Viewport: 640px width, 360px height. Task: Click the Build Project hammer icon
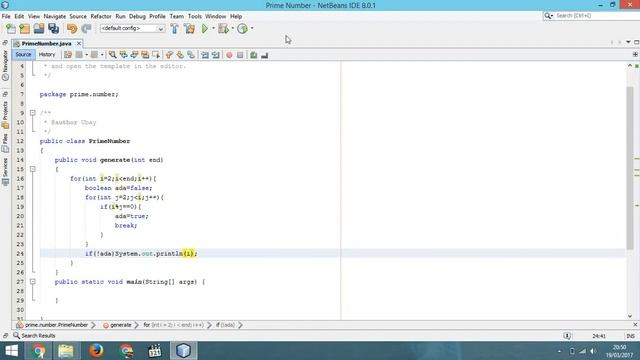tap(174, 29)
